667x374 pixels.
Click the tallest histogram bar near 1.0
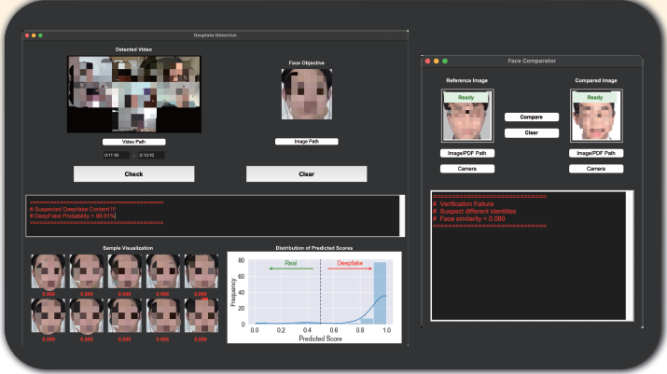[380, 293]
